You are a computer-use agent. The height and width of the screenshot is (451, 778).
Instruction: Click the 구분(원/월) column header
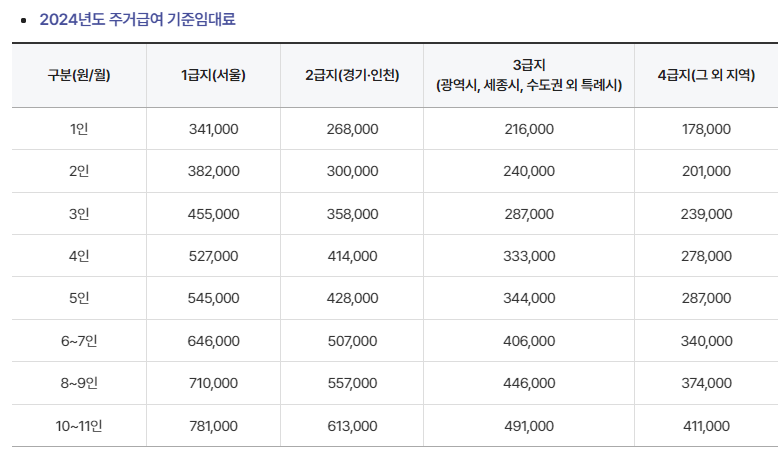click(79, 75)
